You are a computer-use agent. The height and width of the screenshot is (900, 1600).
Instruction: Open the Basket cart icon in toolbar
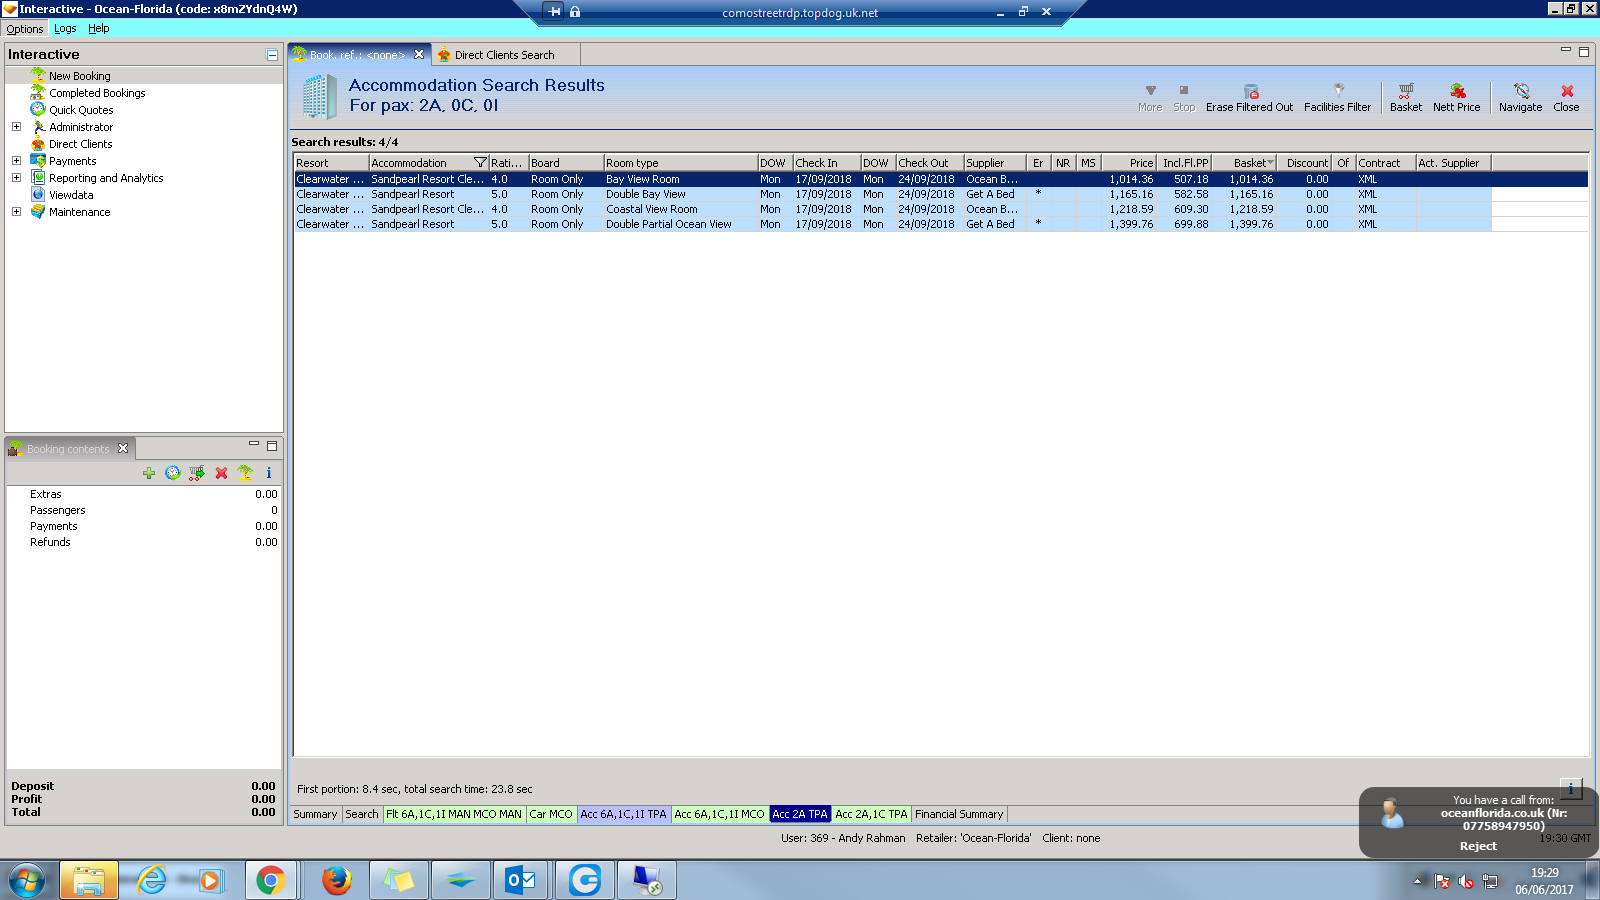(1406, 91)
